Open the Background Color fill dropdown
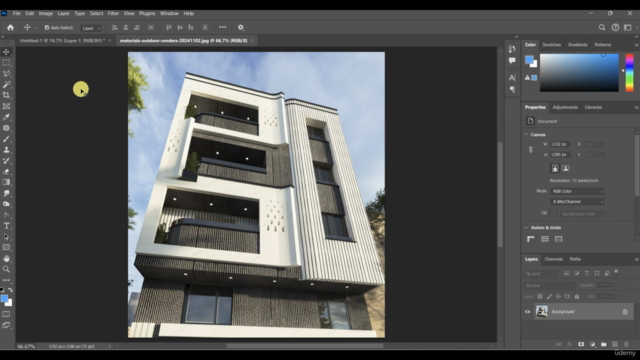The height and width of the screenshot is (360, 640). click(582, 214)
